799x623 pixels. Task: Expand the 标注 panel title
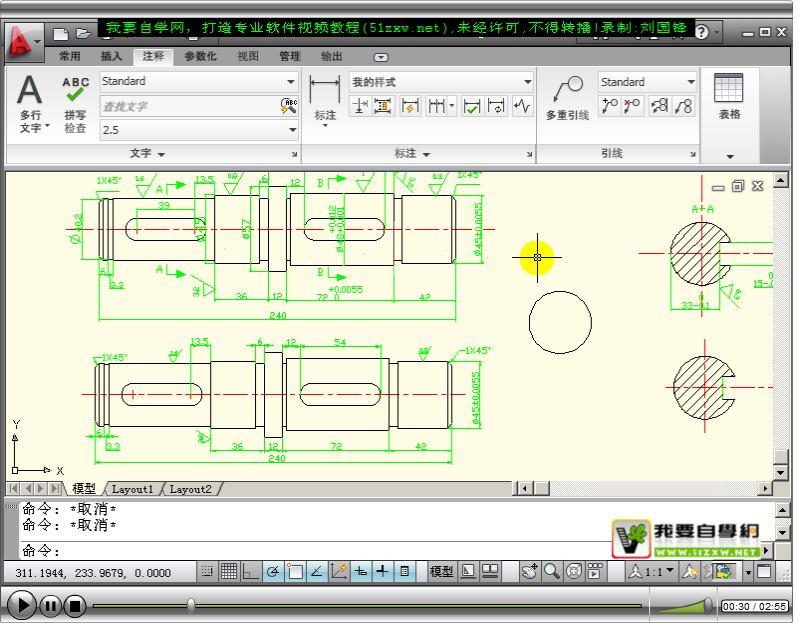[x=412, y=153]
